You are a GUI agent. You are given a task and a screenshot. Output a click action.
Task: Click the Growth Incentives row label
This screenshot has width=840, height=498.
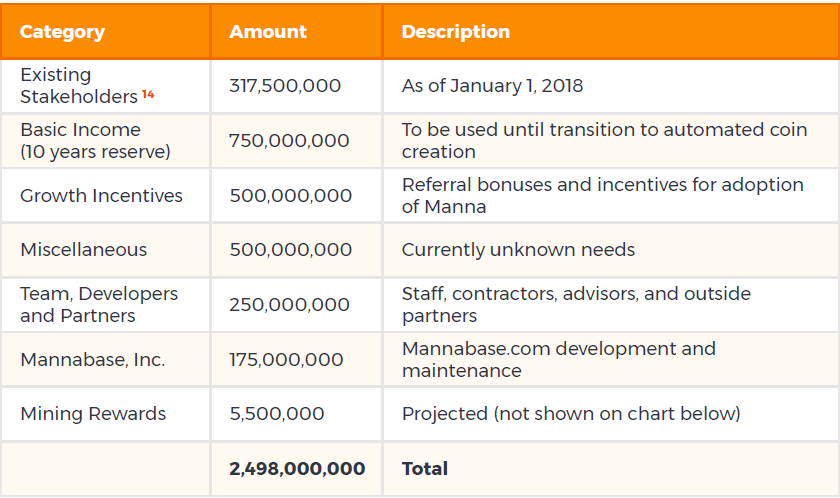coord(101,196)
